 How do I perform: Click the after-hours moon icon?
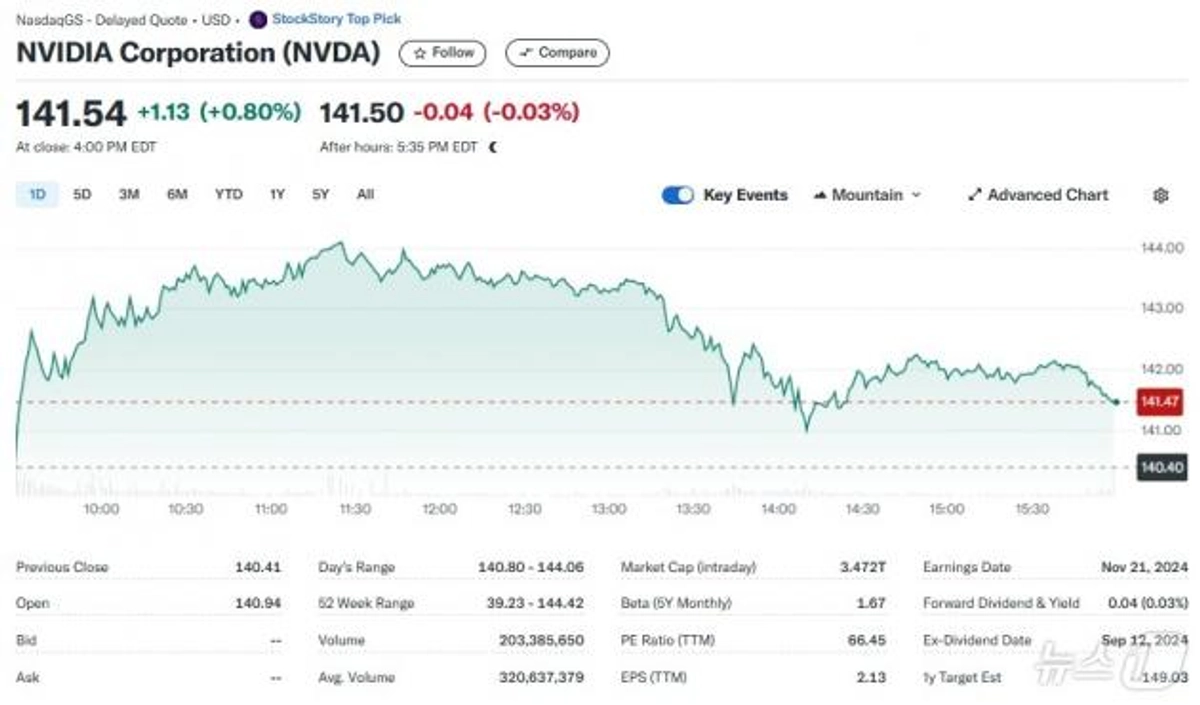point(492,147)
